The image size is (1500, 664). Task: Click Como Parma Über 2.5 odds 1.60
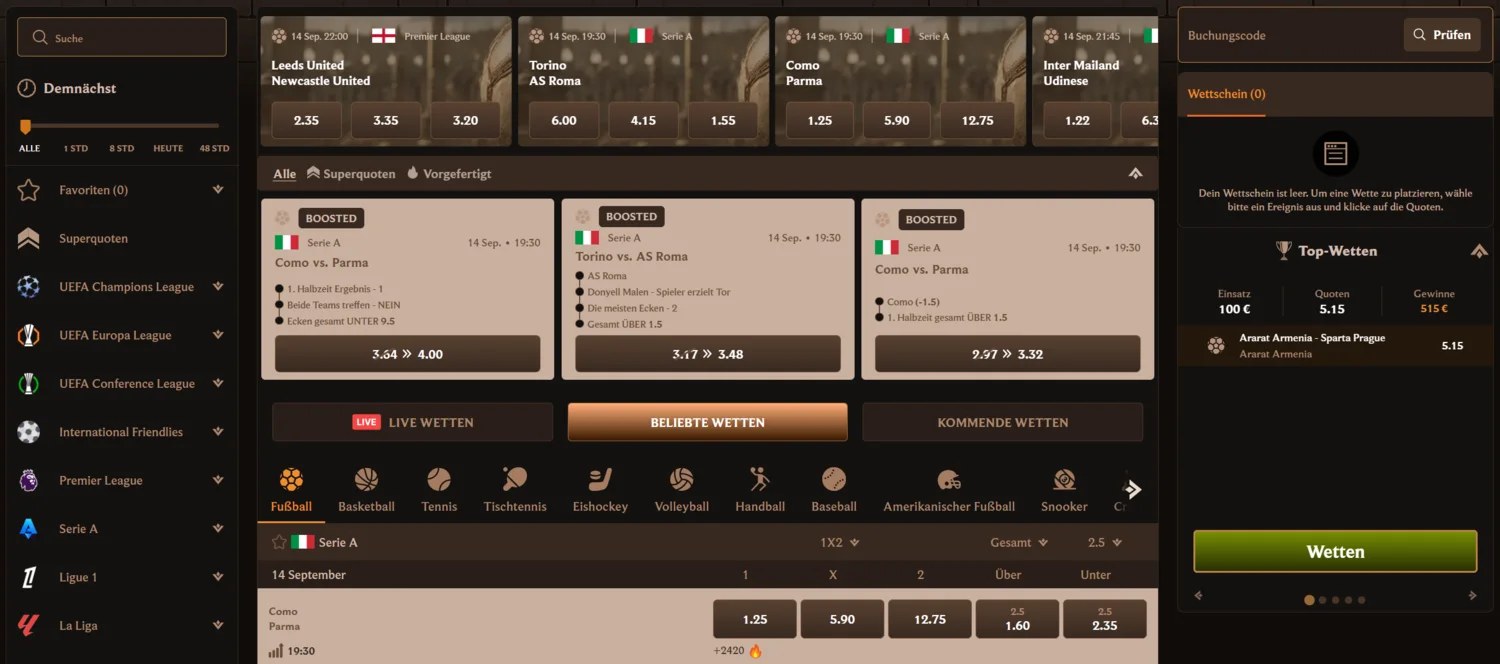click(x=1017, y=619)
